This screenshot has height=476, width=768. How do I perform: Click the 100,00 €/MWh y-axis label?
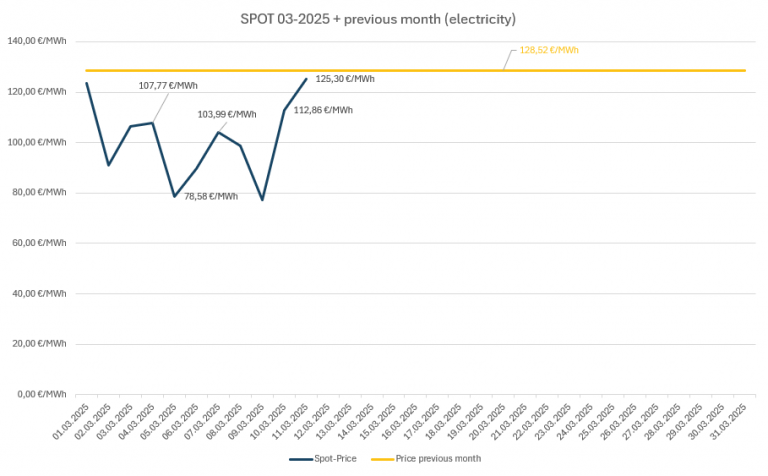pos(36,142)
